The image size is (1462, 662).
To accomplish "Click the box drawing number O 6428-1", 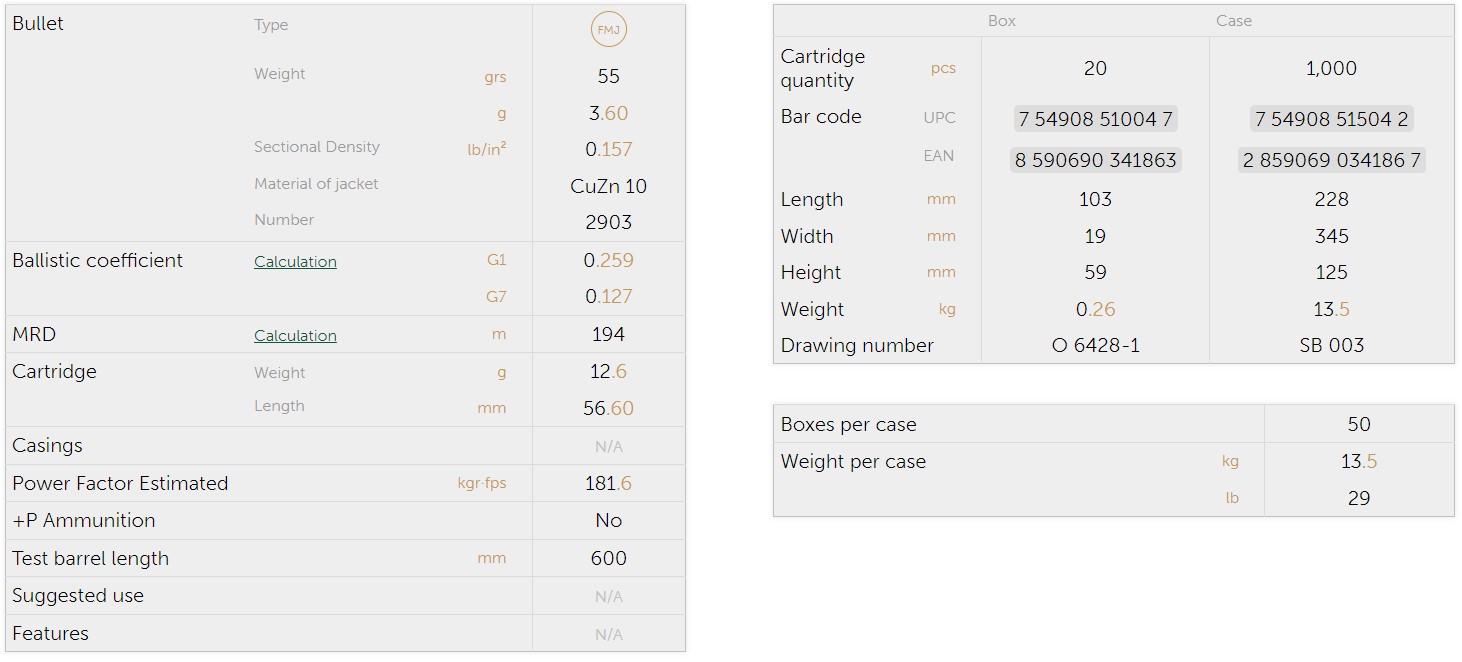I will tap(1095, 346).
